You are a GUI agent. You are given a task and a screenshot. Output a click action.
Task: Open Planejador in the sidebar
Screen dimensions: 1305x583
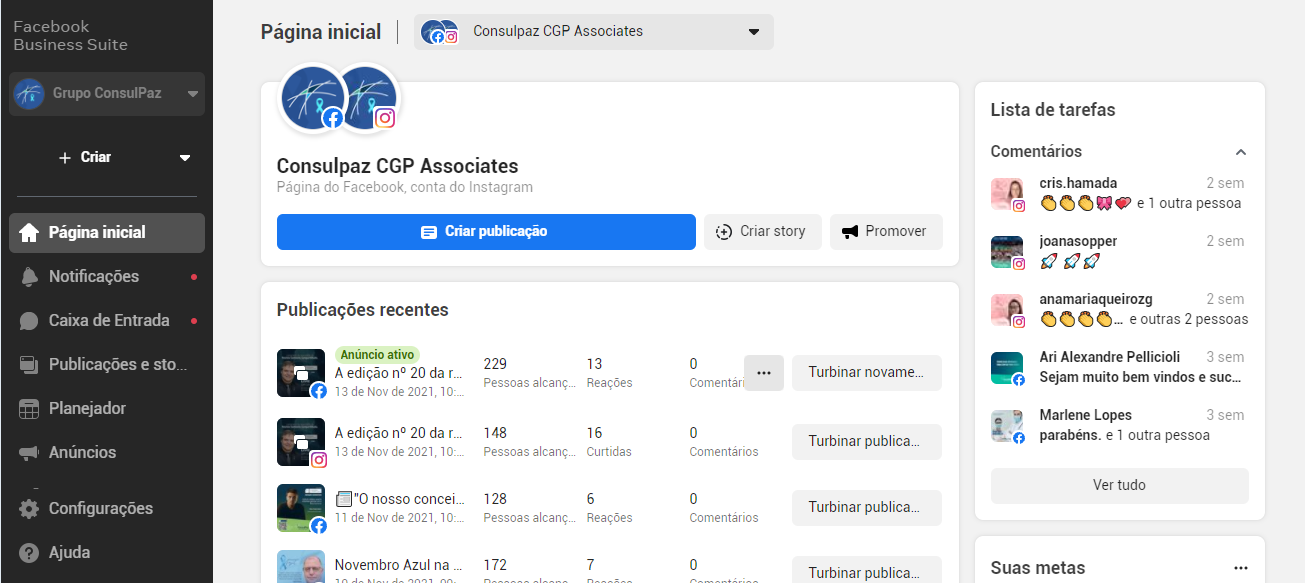tap(107, 408)
